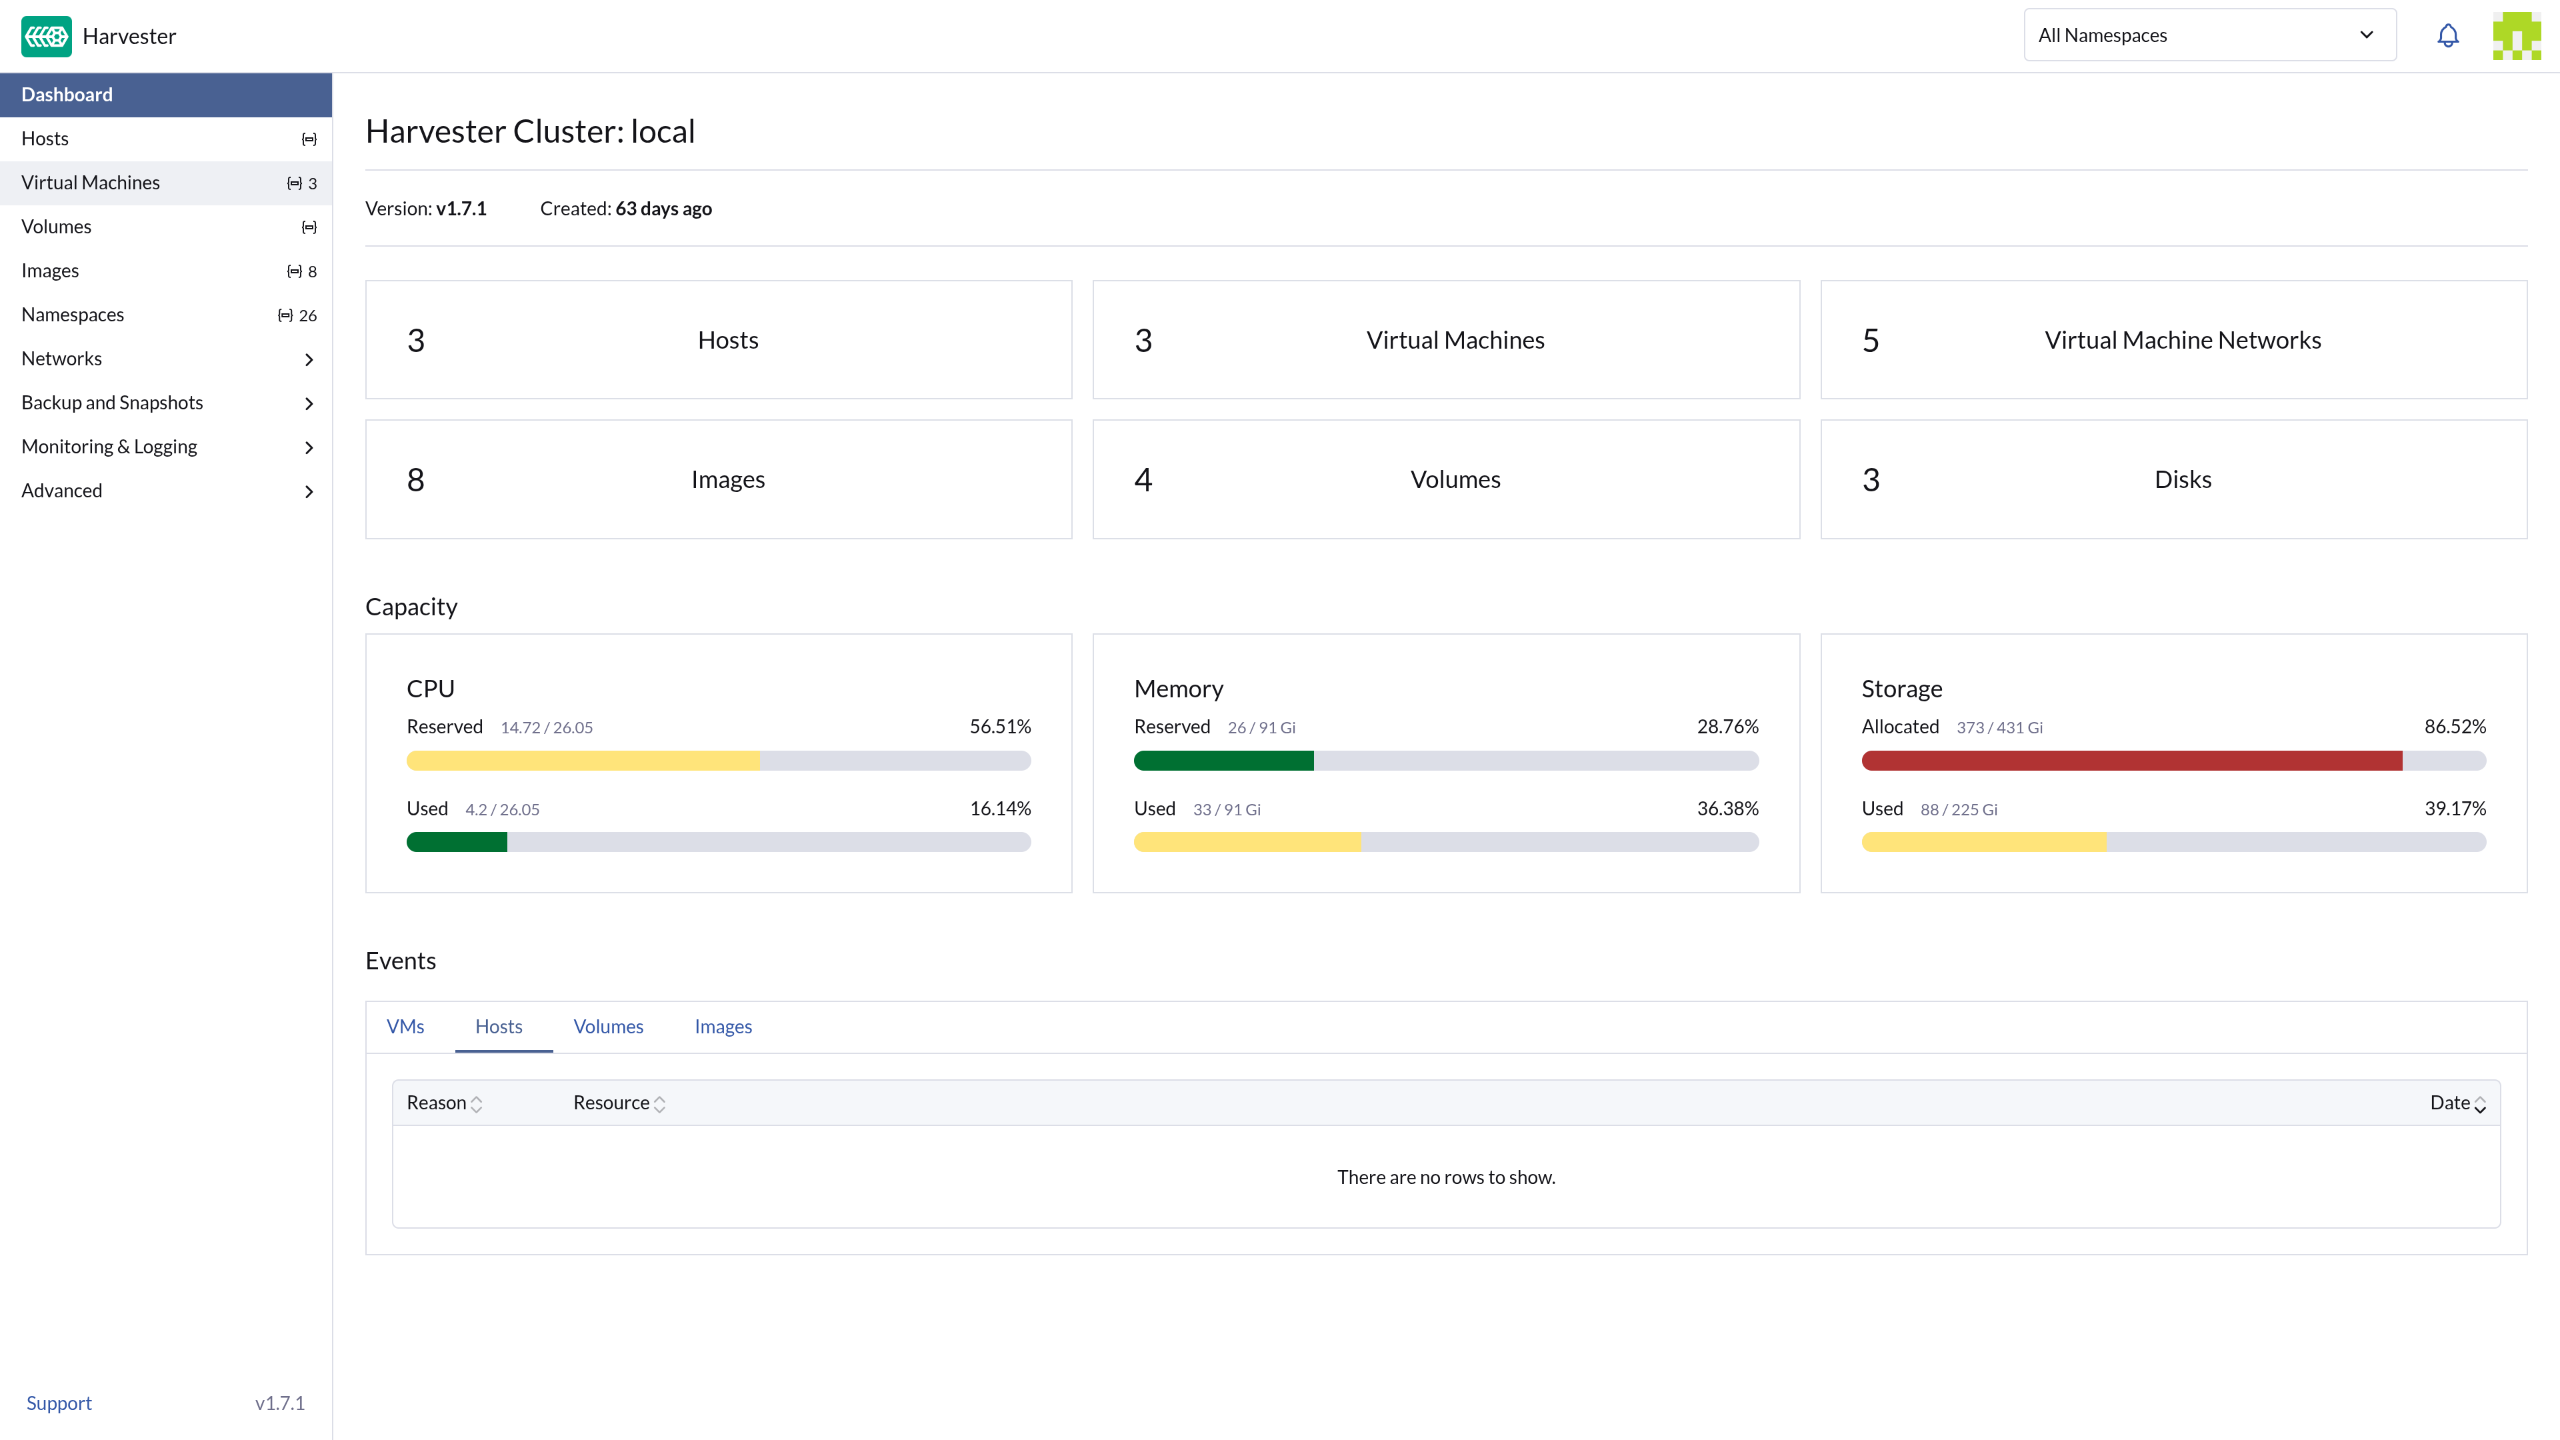Open the Virtual Machine Networks card
Screen dimensions: 2560x1440
tap(2173, 340)
